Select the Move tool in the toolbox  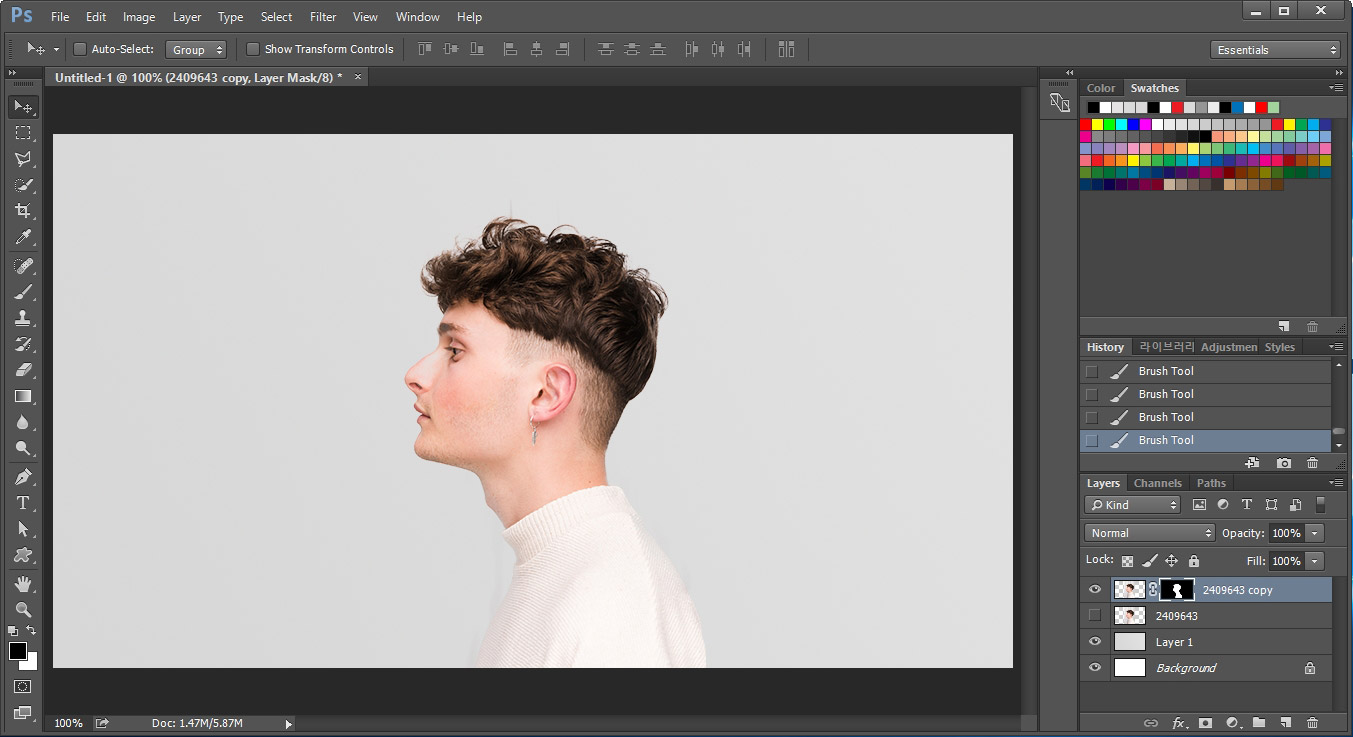pos(23,106)
